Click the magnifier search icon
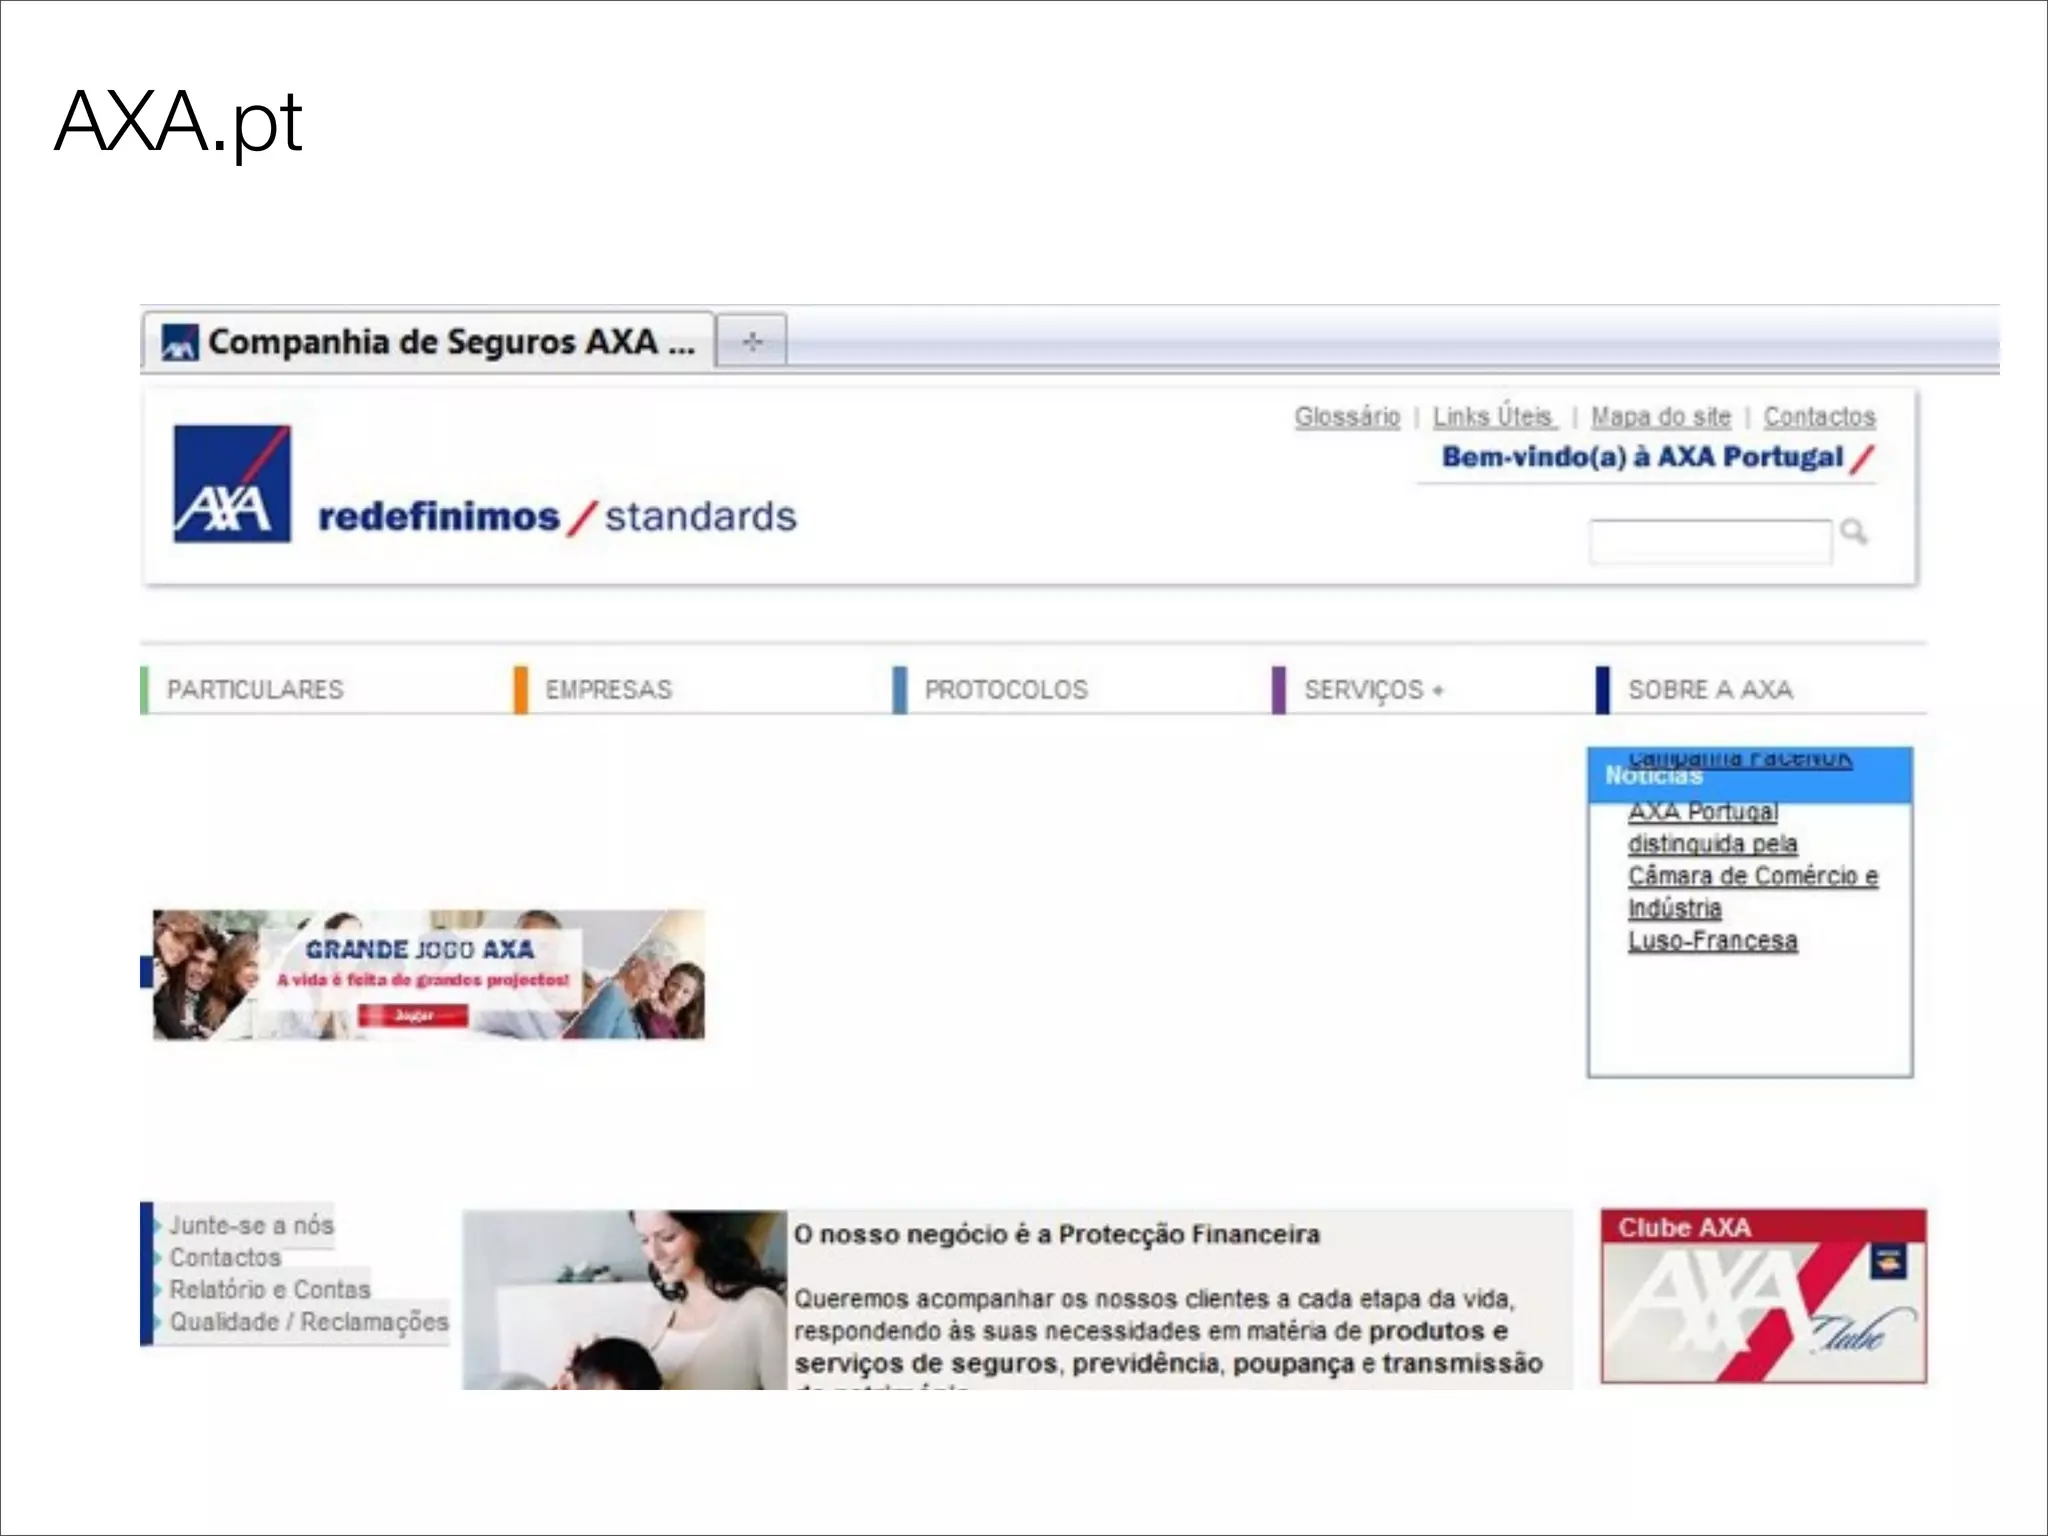 coord(1854,532)
